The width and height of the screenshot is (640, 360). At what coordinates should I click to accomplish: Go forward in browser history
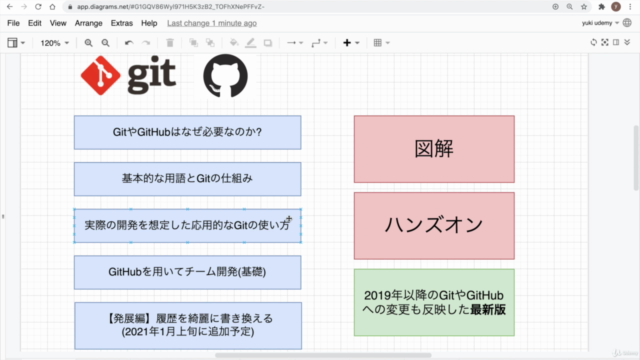[24, 7]
